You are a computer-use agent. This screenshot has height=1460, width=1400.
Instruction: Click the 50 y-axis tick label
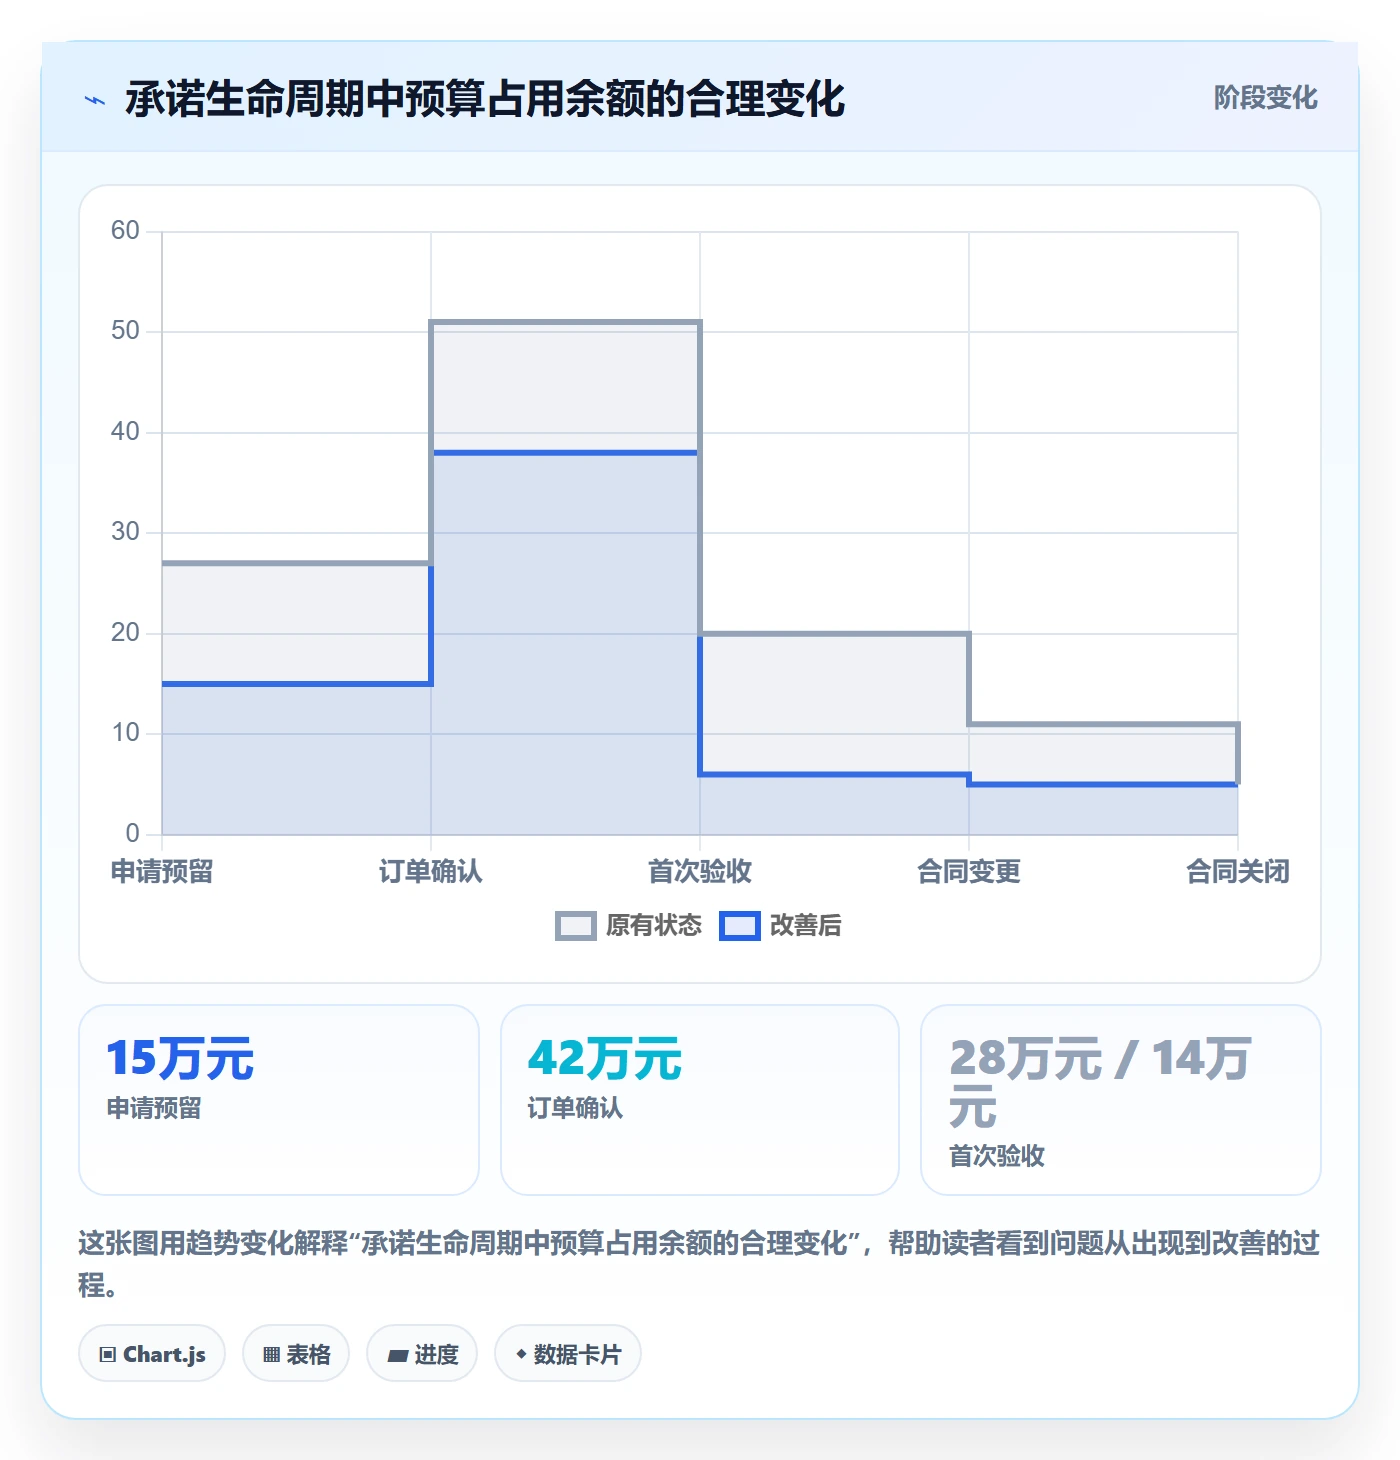[125, 331]
